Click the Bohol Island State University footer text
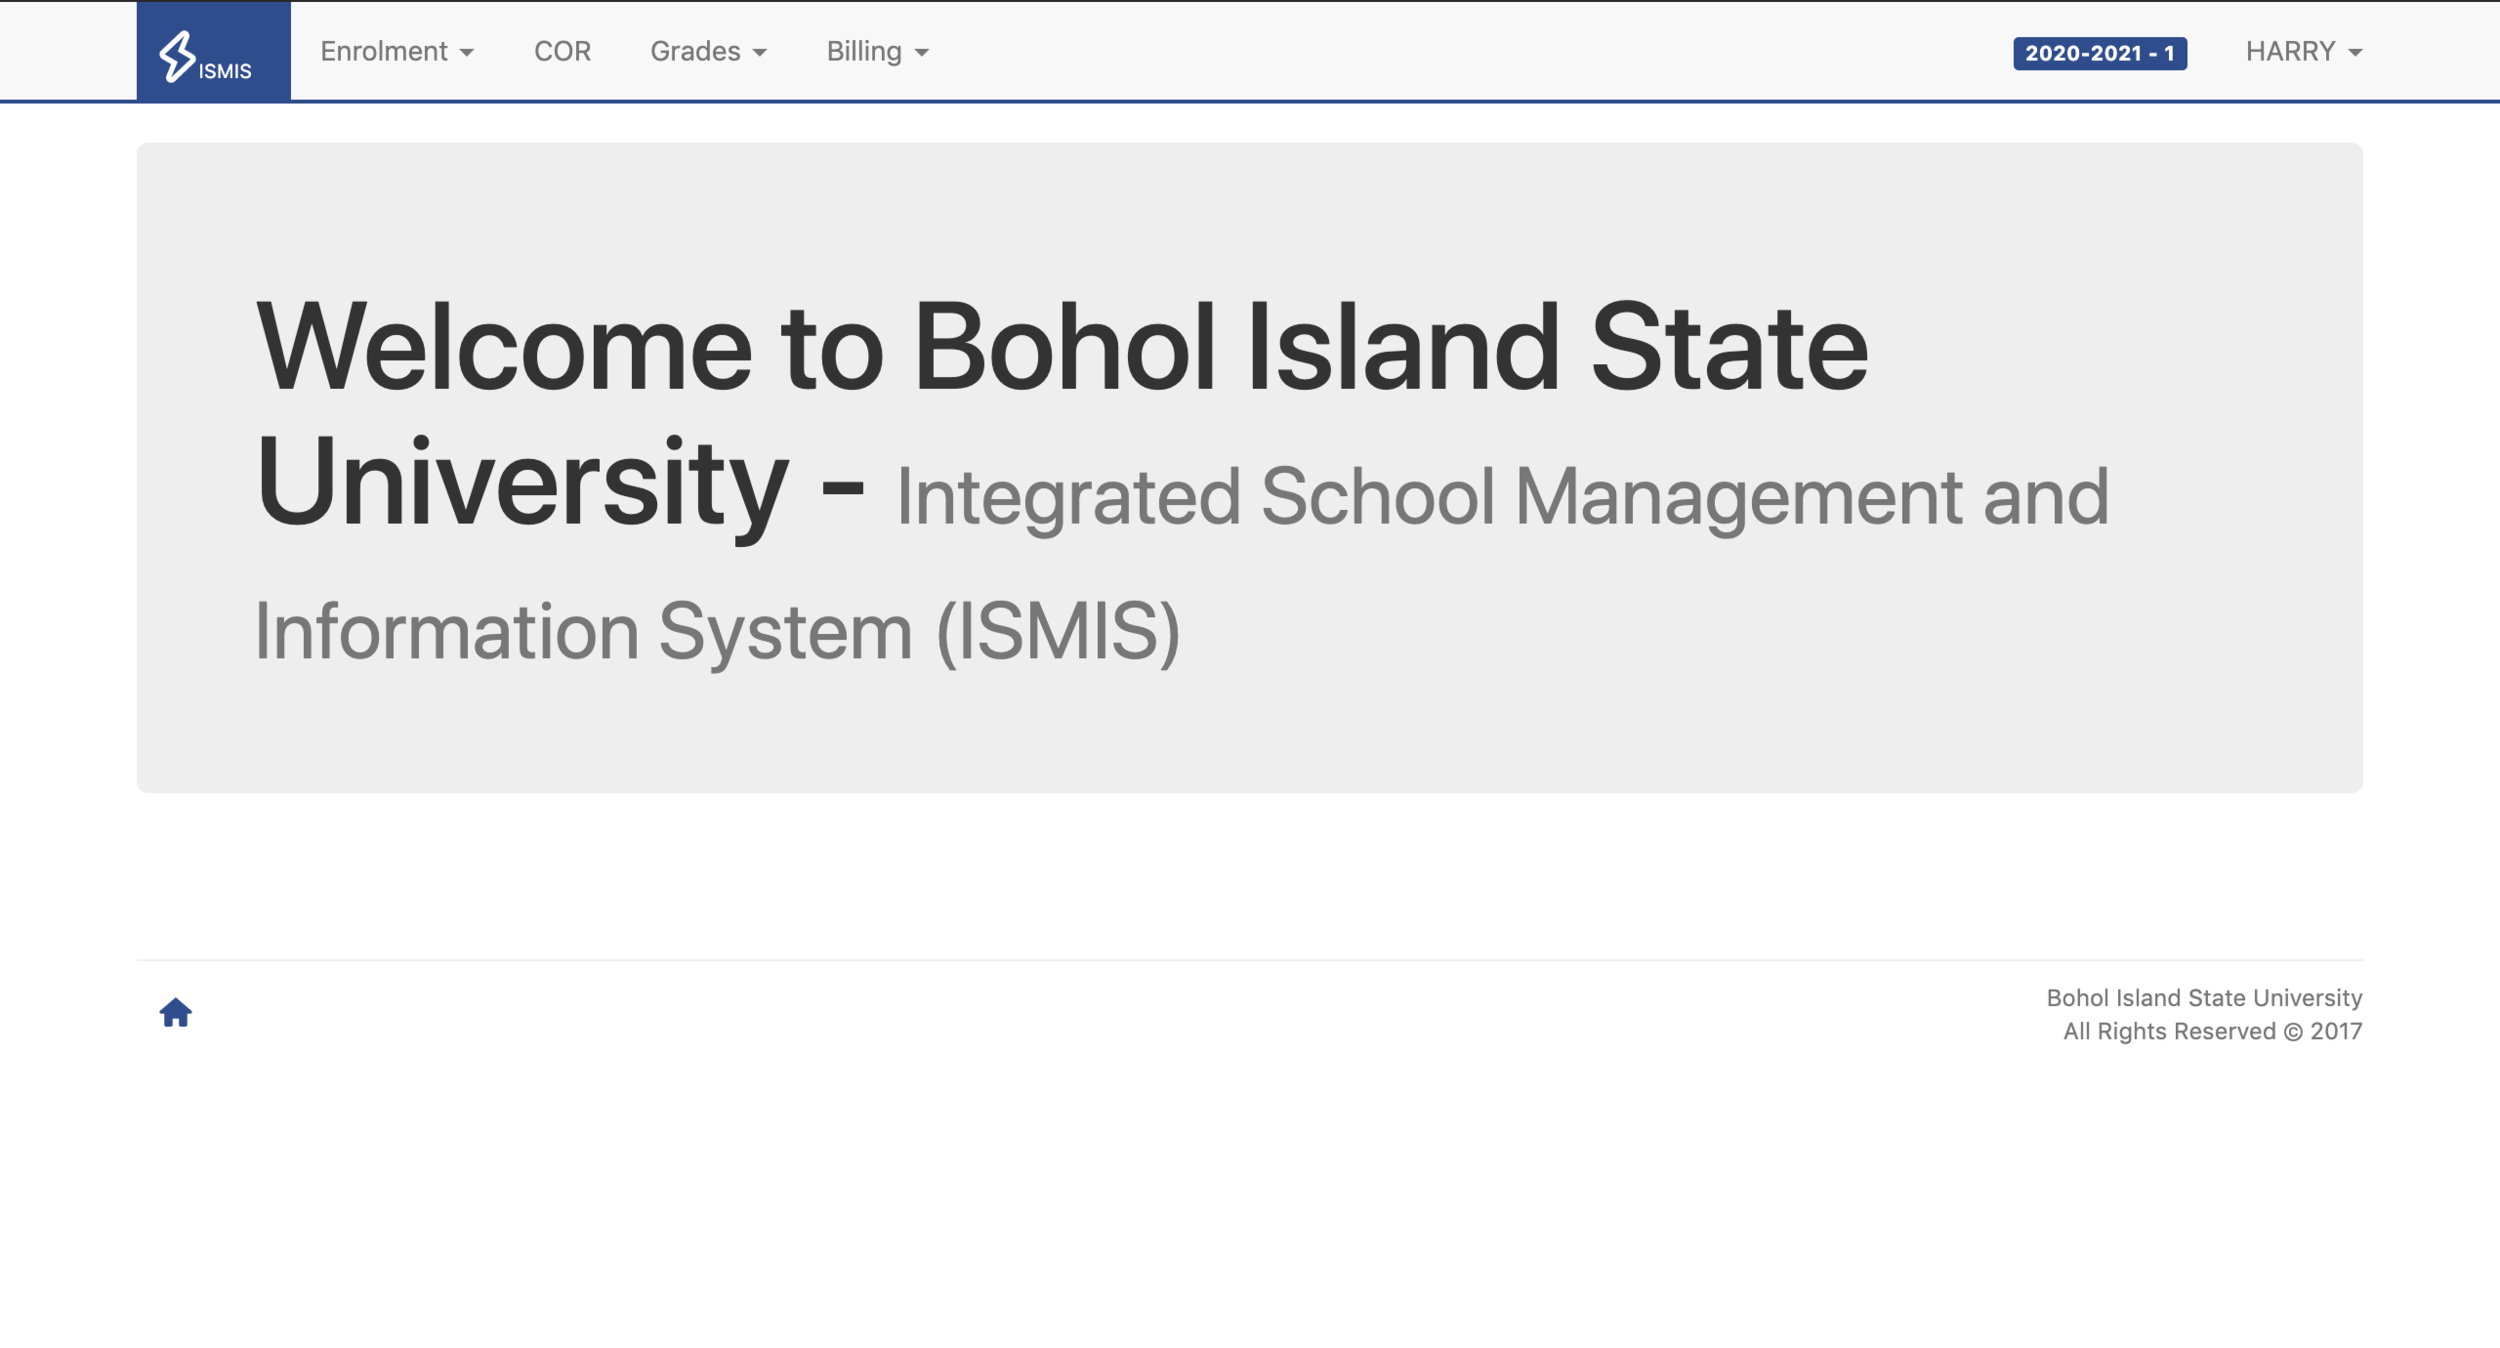 tap(2204, 997)
